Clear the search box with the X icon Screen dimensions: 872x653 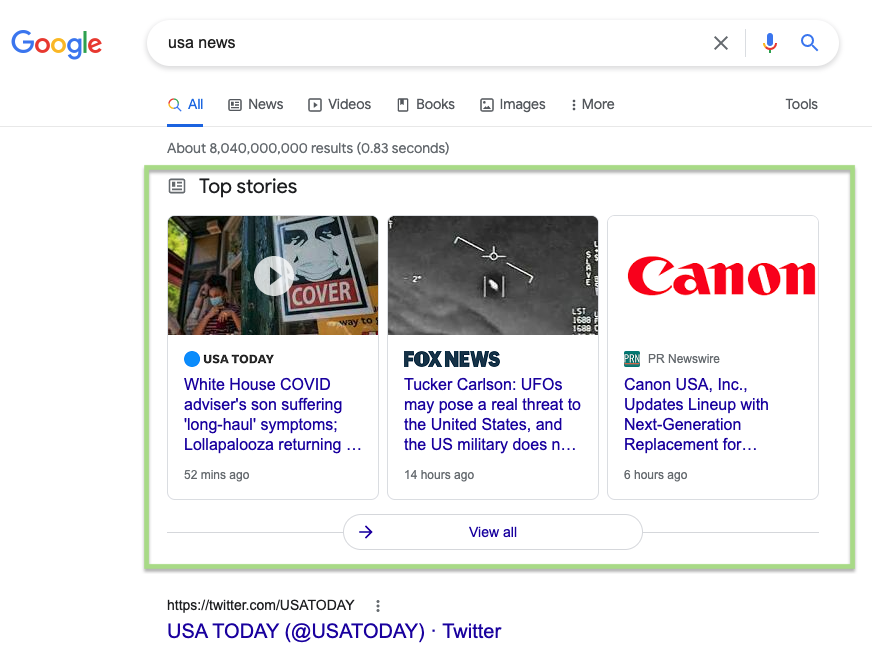coord(721,43)
